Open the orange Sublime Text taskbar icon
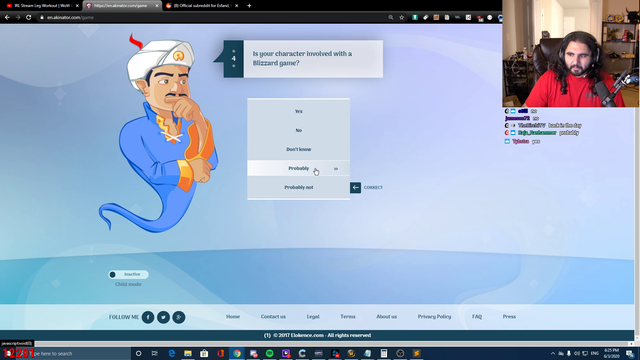 (x=416, y=353)
